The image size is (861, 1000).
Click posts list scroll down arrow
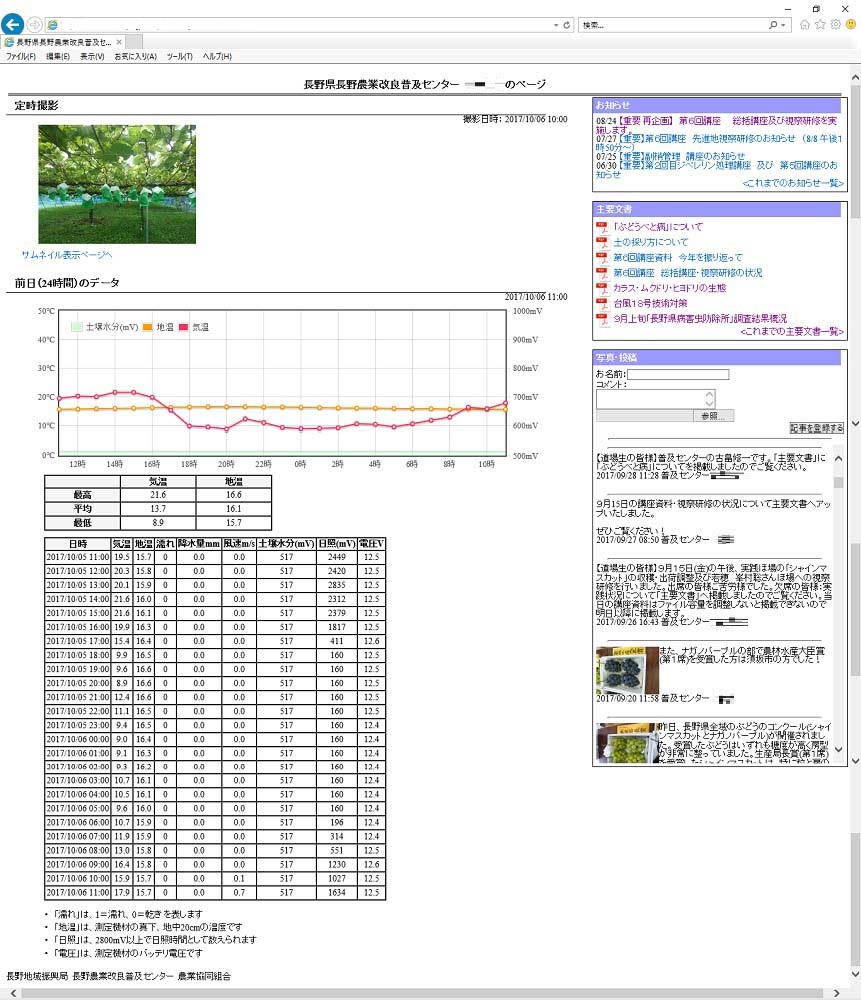coord(838,749)
